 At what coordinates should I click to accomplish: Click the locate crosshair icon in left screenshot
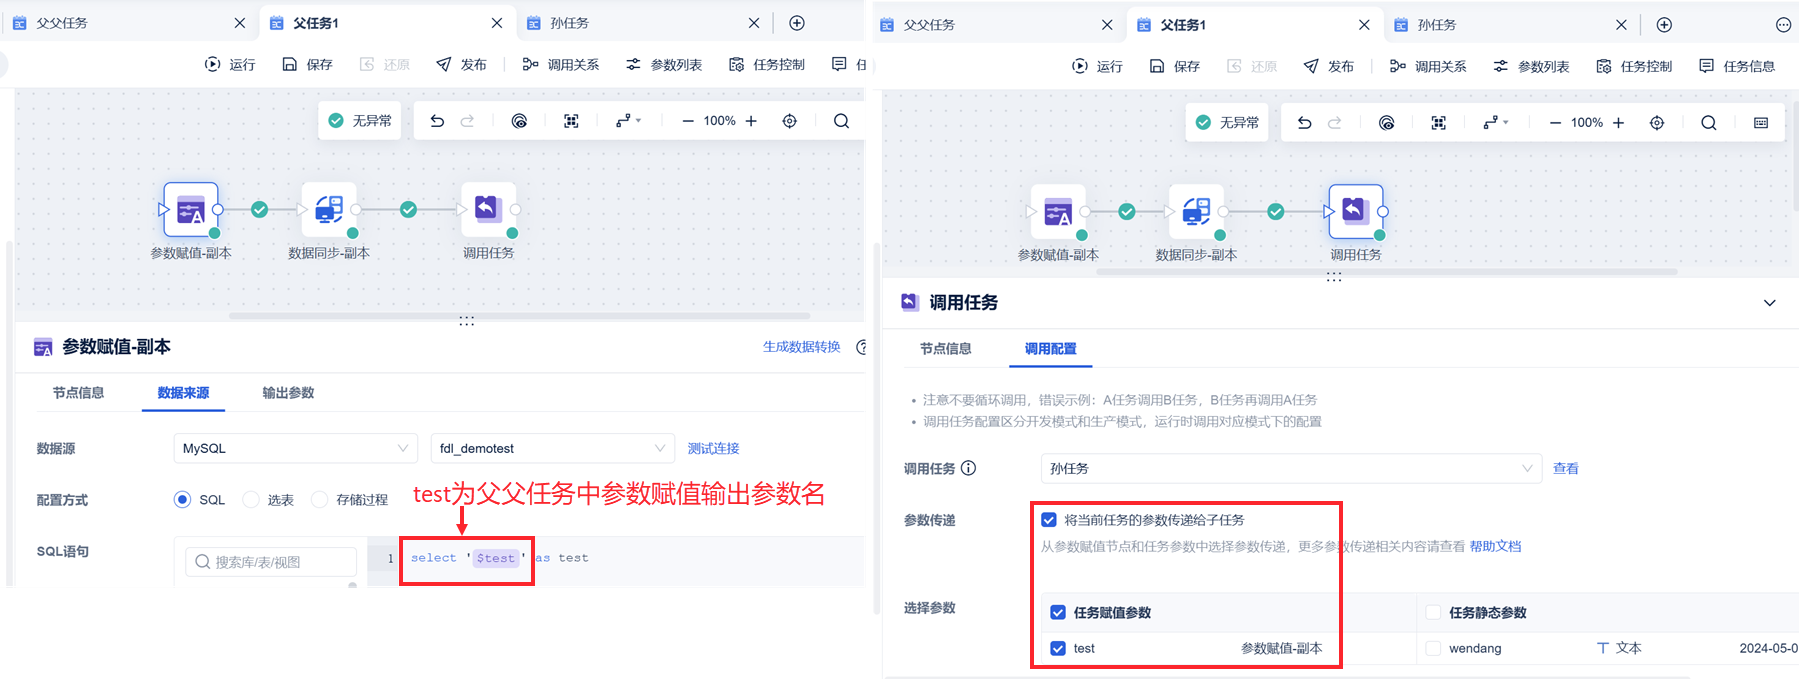click(790, 121)
